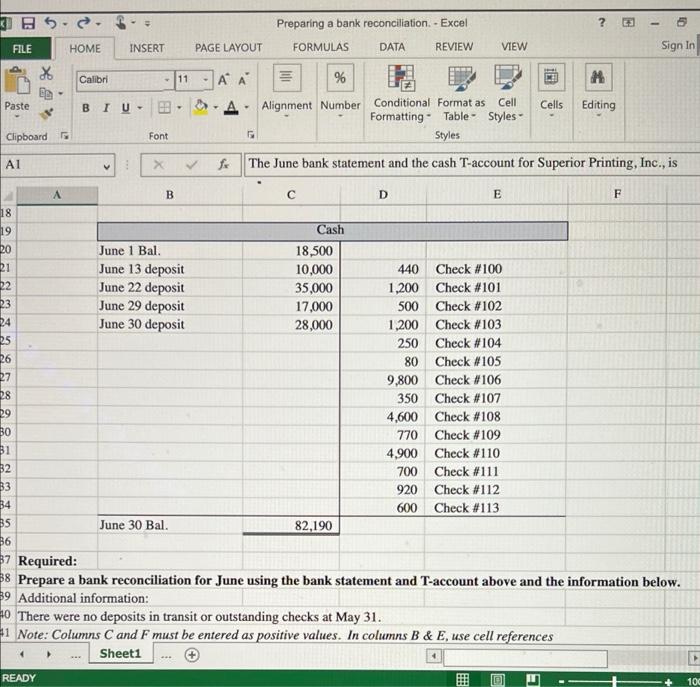Click the previous sheet scroll arrow
700x687 pixels.
pos(21,655)
